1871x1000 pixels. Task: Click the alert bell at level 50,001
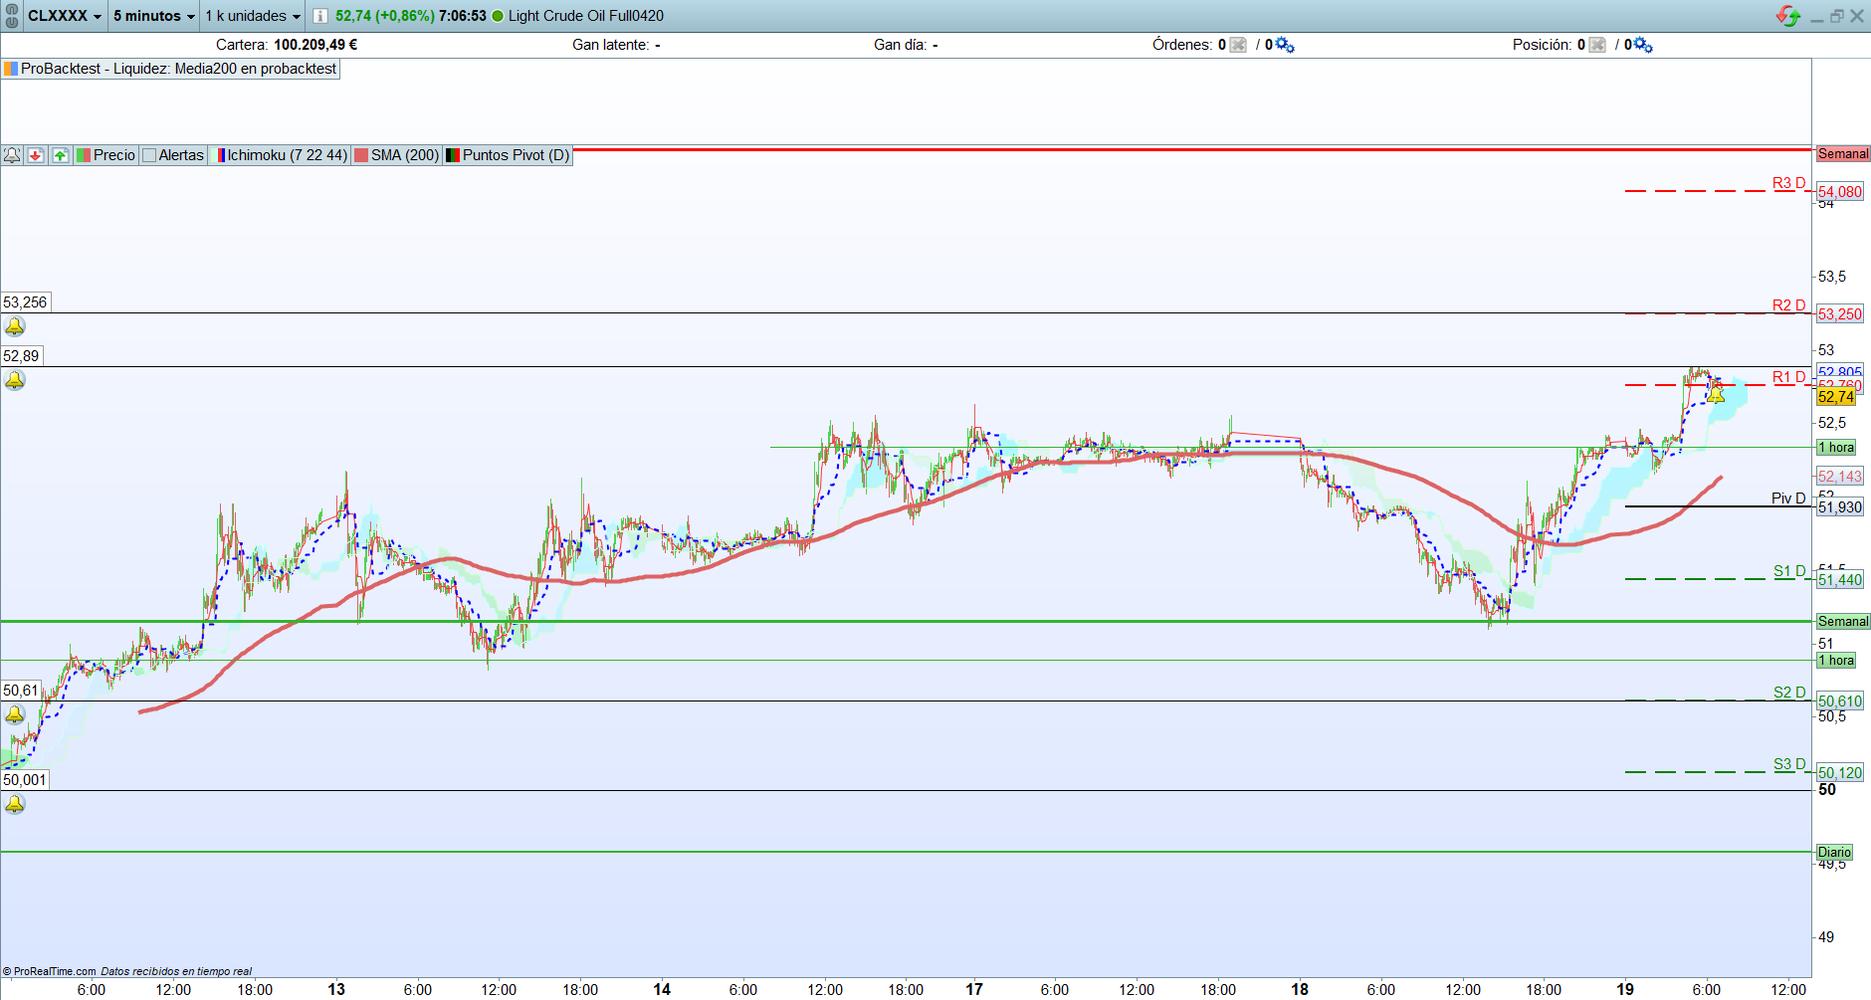pos(15,805)
